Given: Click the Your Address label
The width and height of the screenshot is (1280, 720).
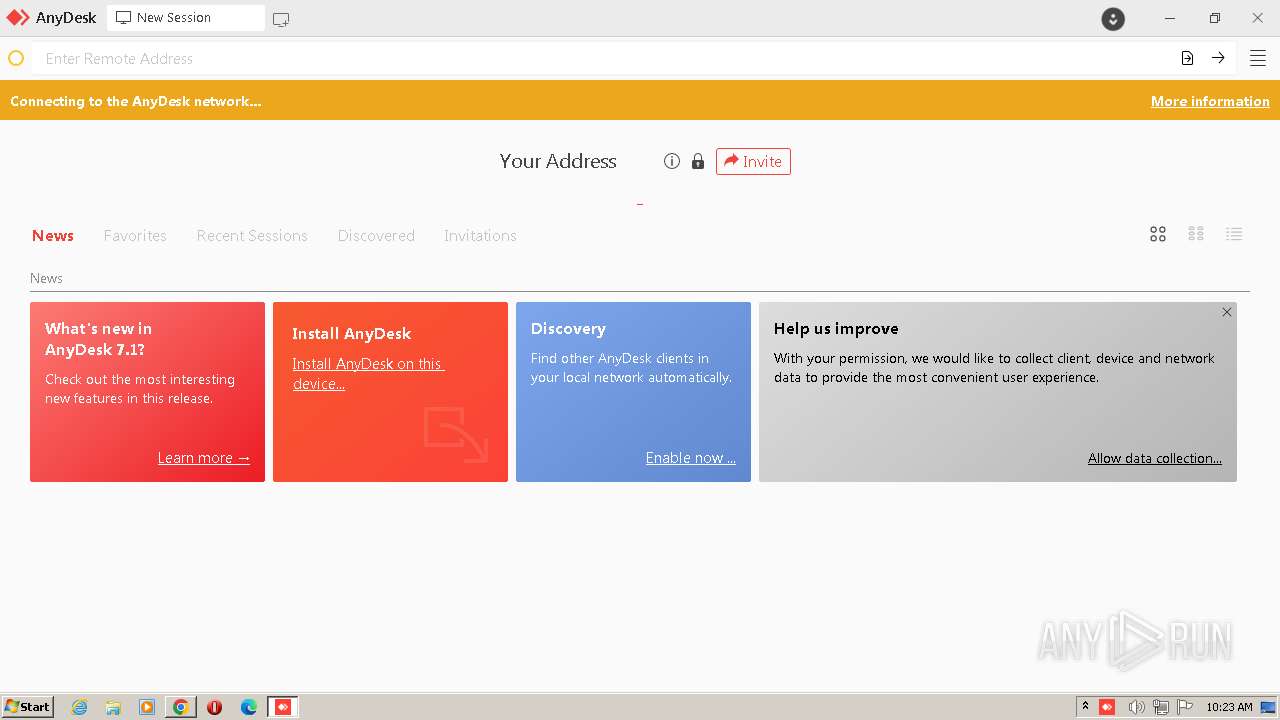Looking at the screenshot, I should click(558, 161).
